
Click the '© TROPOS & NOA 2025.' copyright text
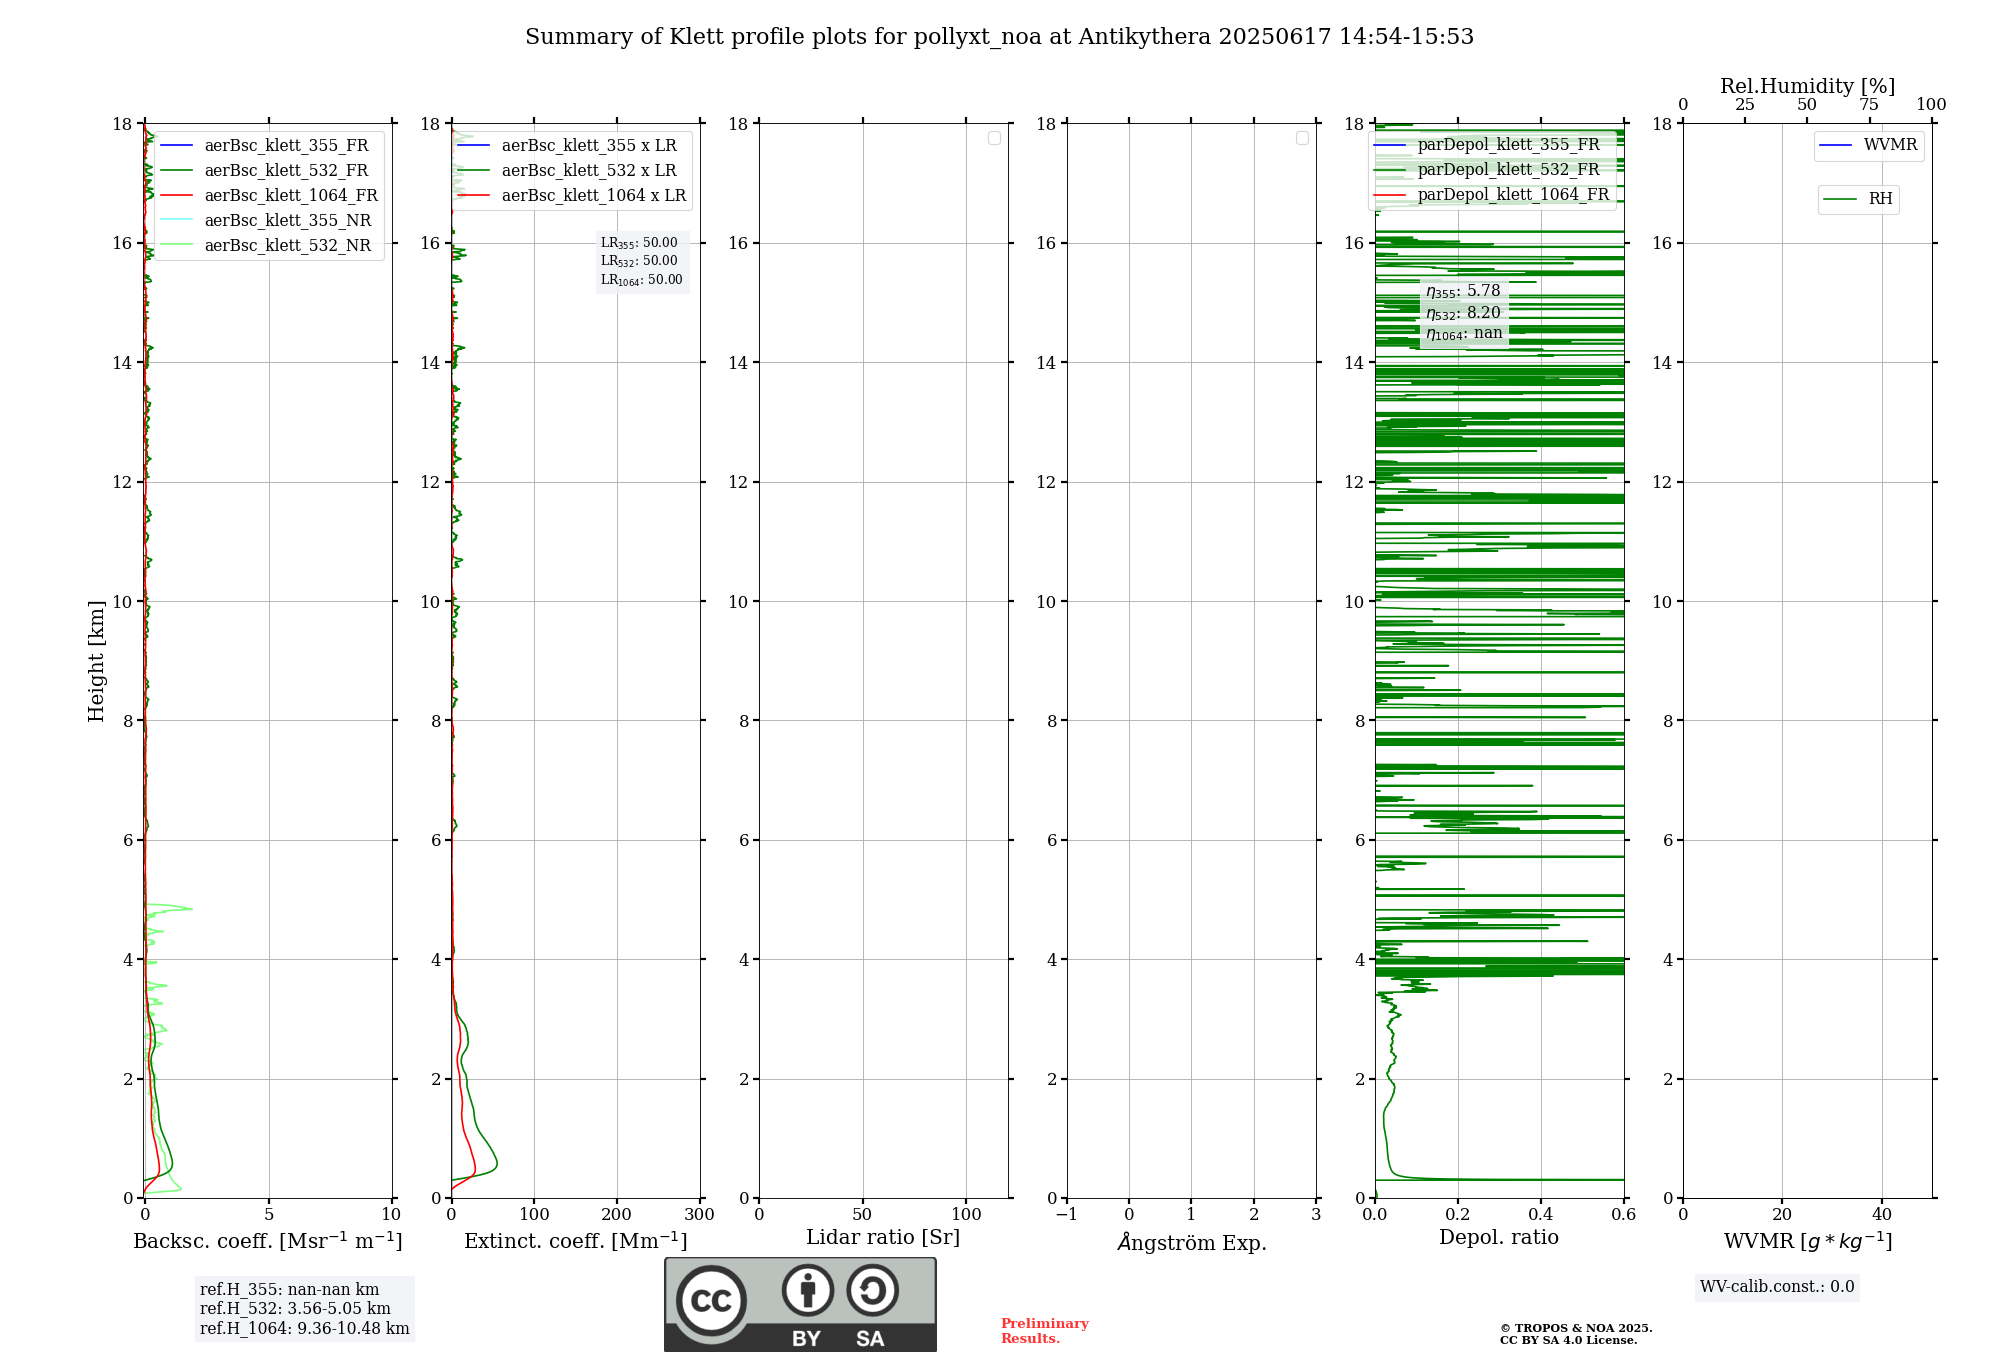pos(1576,1328)
